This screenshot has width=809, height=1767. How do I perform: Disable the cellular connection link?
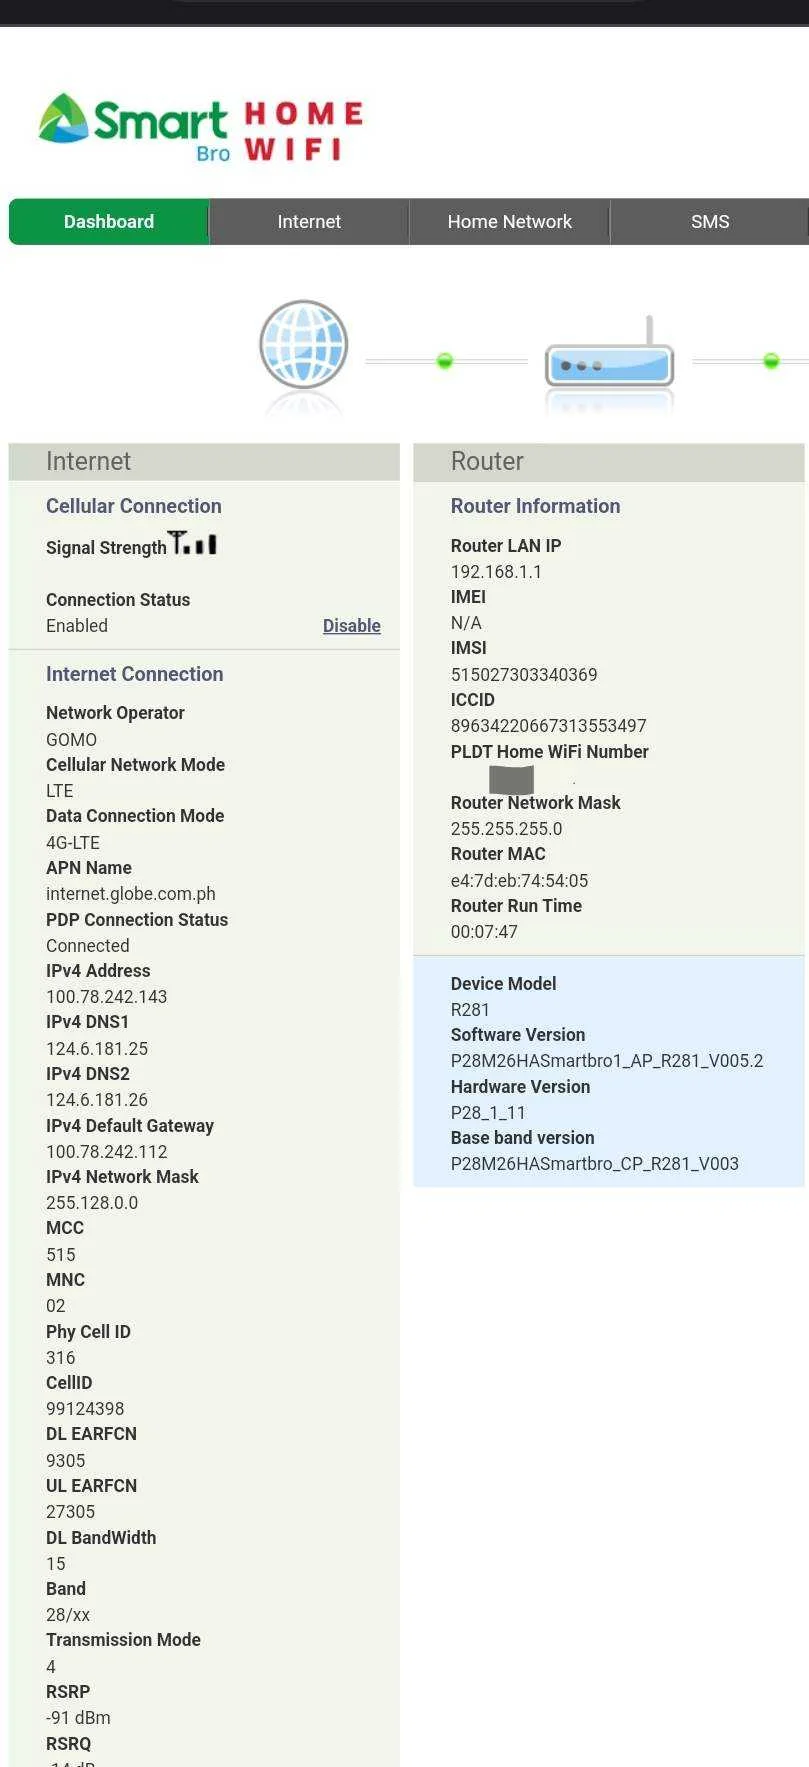[352, 626]
